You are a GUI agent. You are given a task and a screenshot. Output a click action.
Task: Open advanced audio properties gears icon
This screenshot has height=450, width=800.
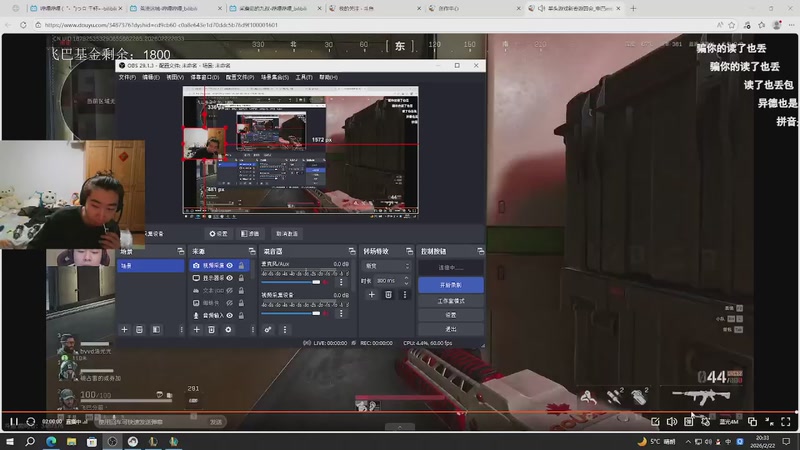pyautogui.click(x=268, y=330)
